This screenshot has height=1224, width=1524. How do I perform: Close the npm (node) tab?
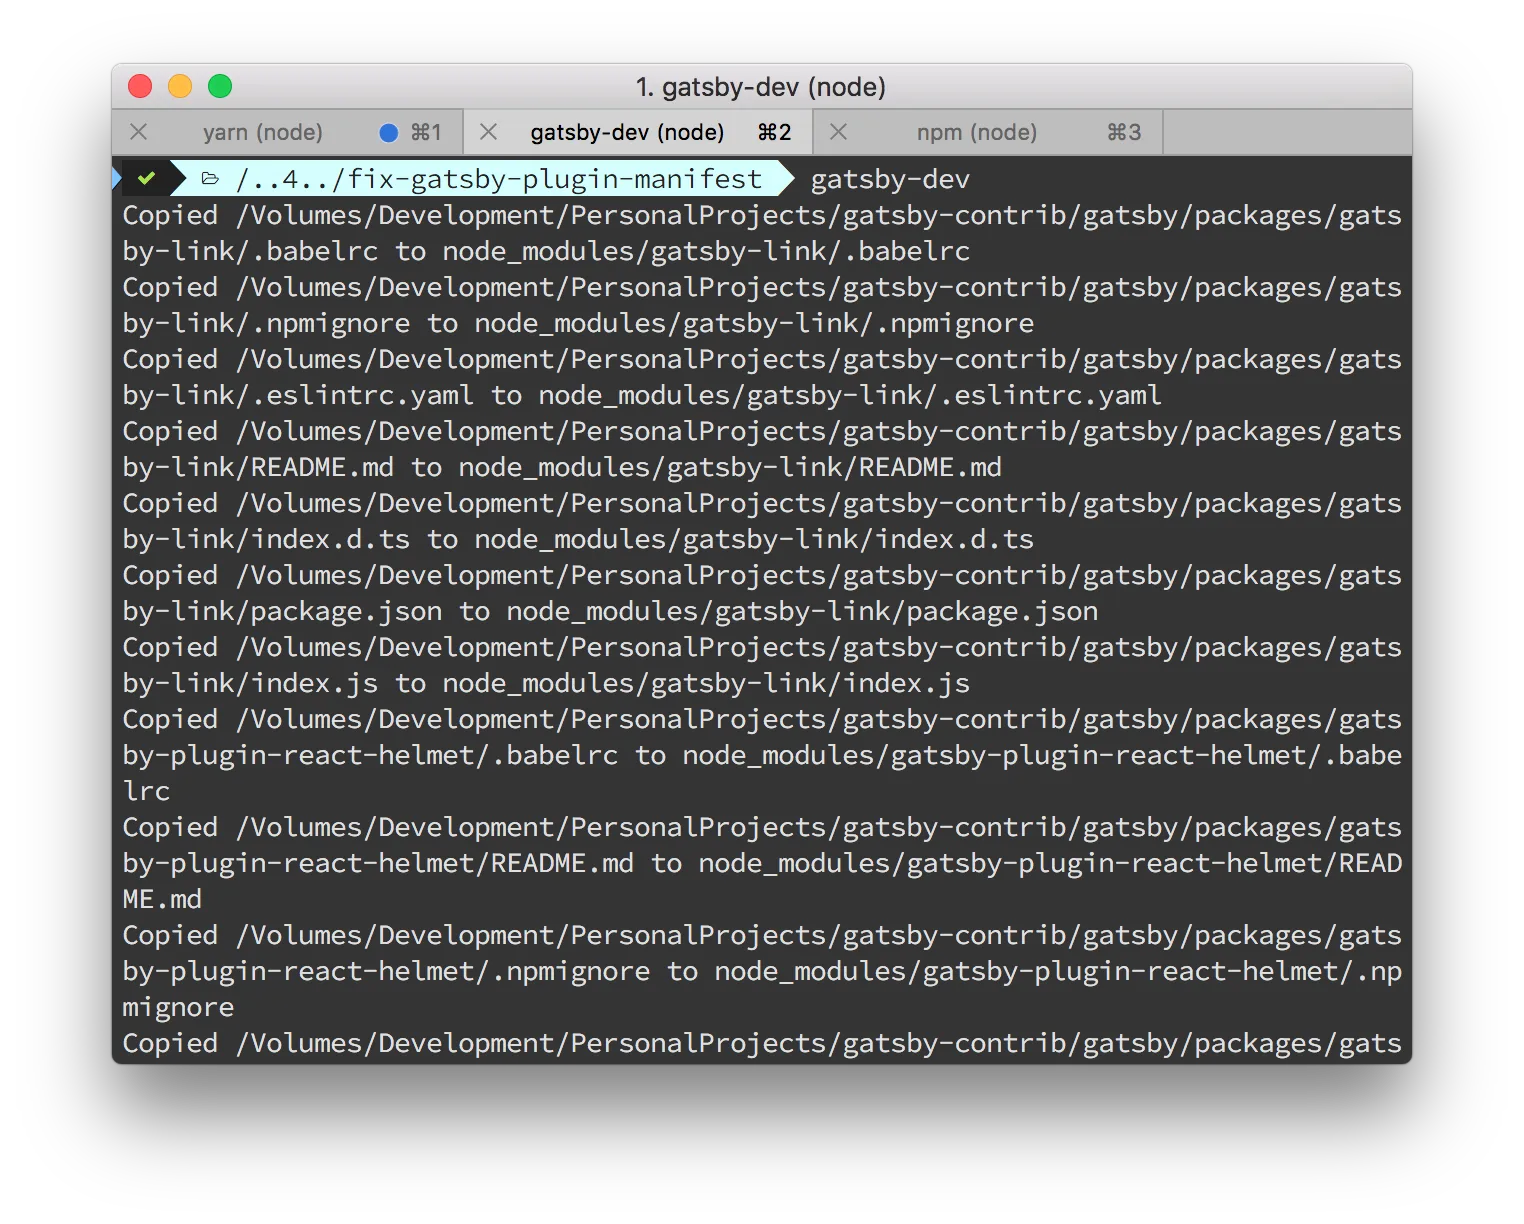839,132
